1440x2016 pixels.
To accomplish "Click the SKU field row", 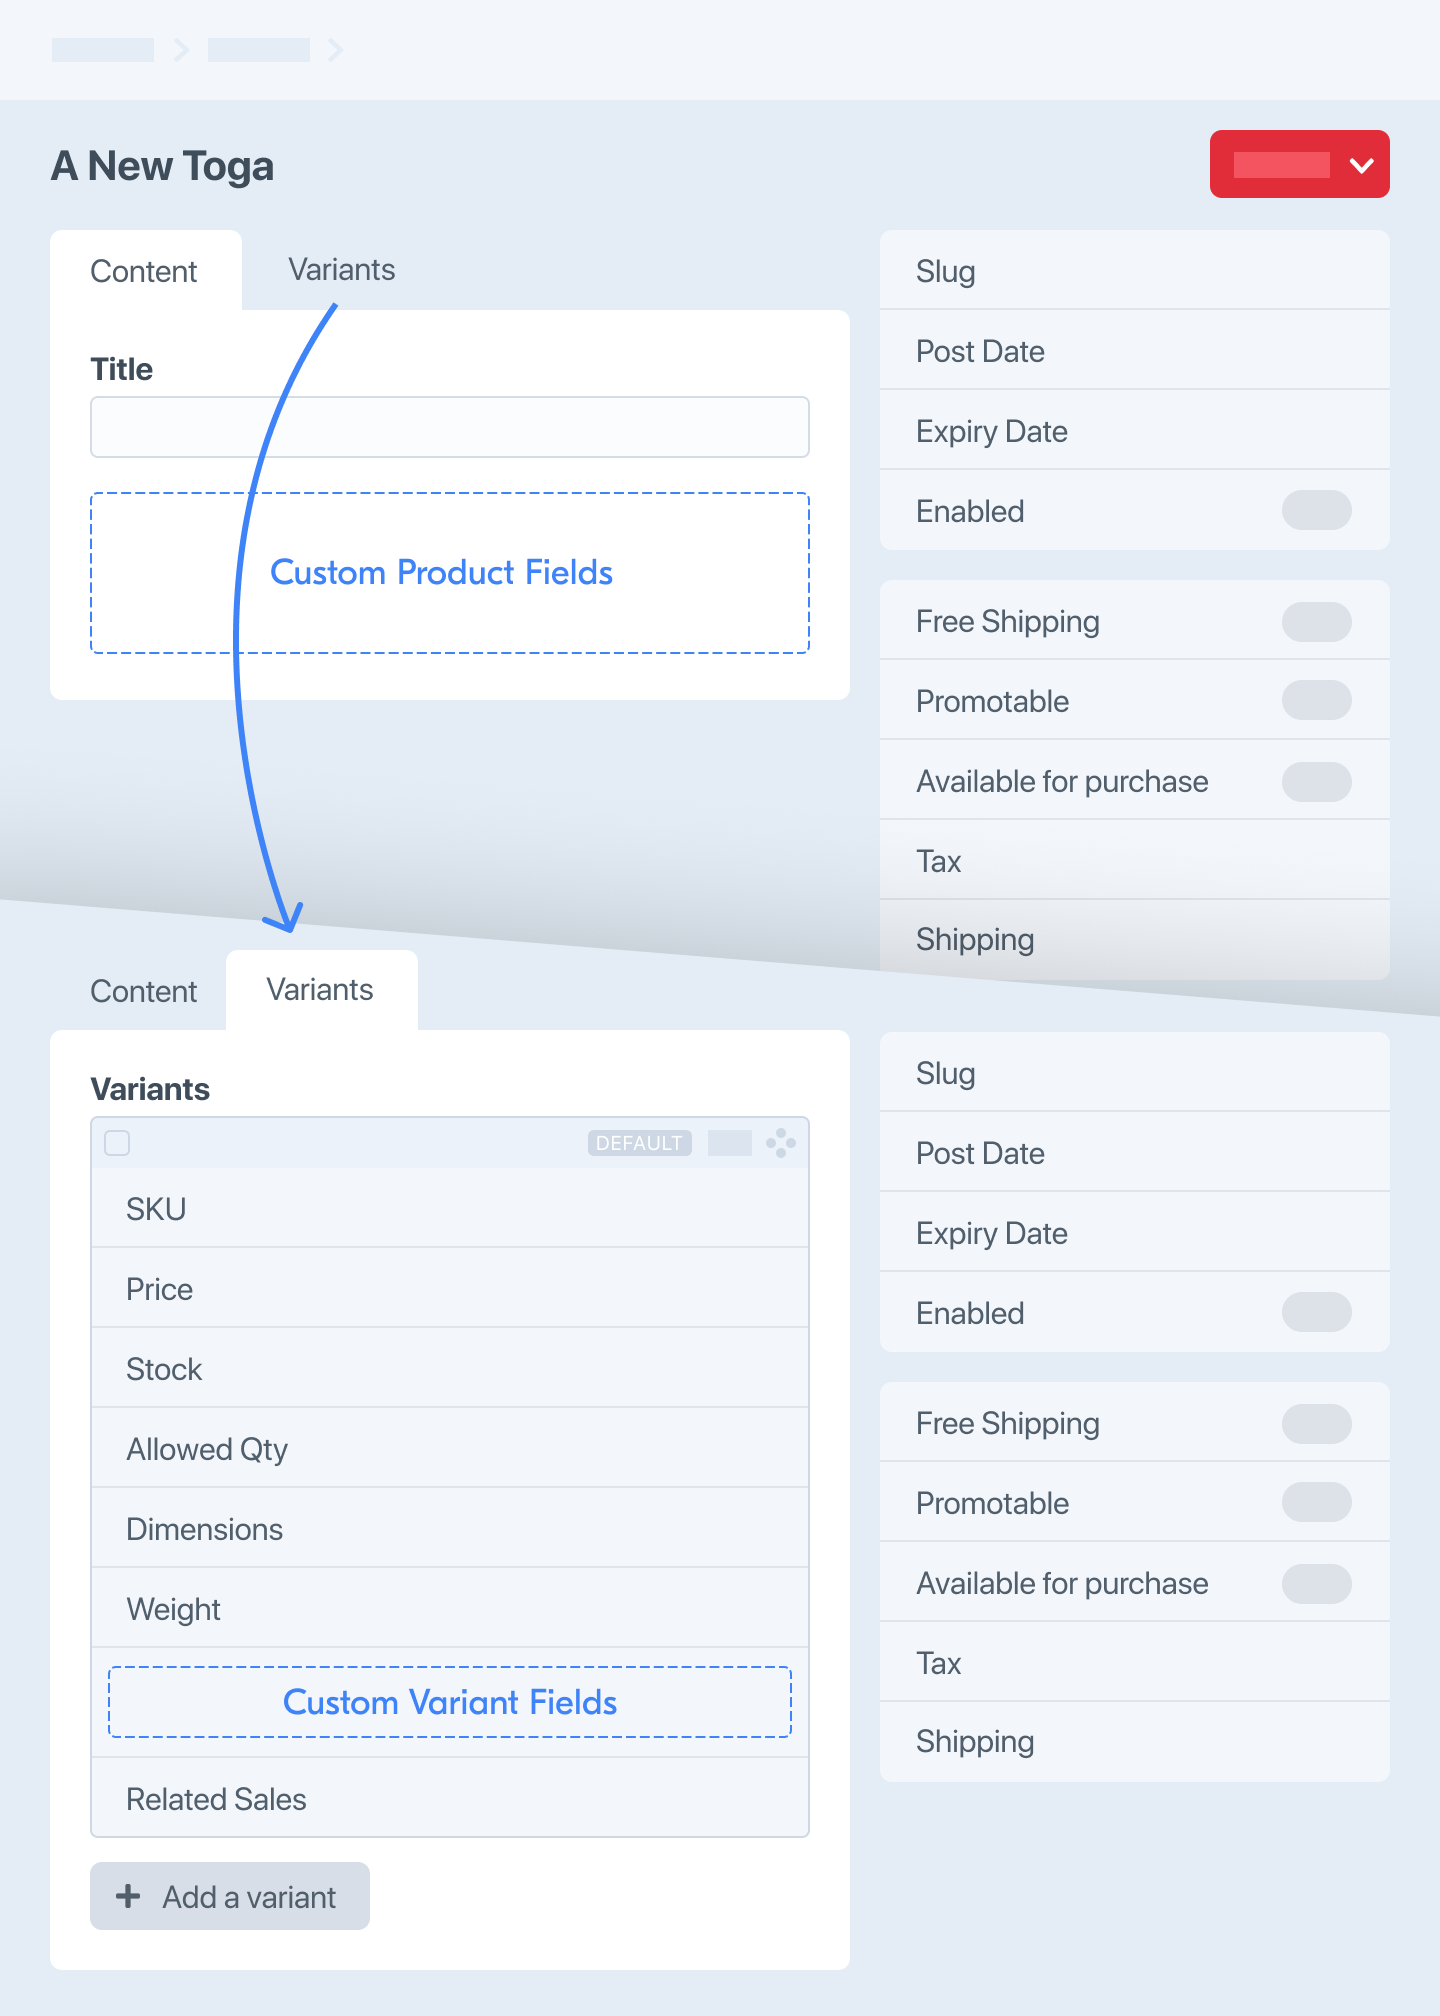I will click(450, 1209).
